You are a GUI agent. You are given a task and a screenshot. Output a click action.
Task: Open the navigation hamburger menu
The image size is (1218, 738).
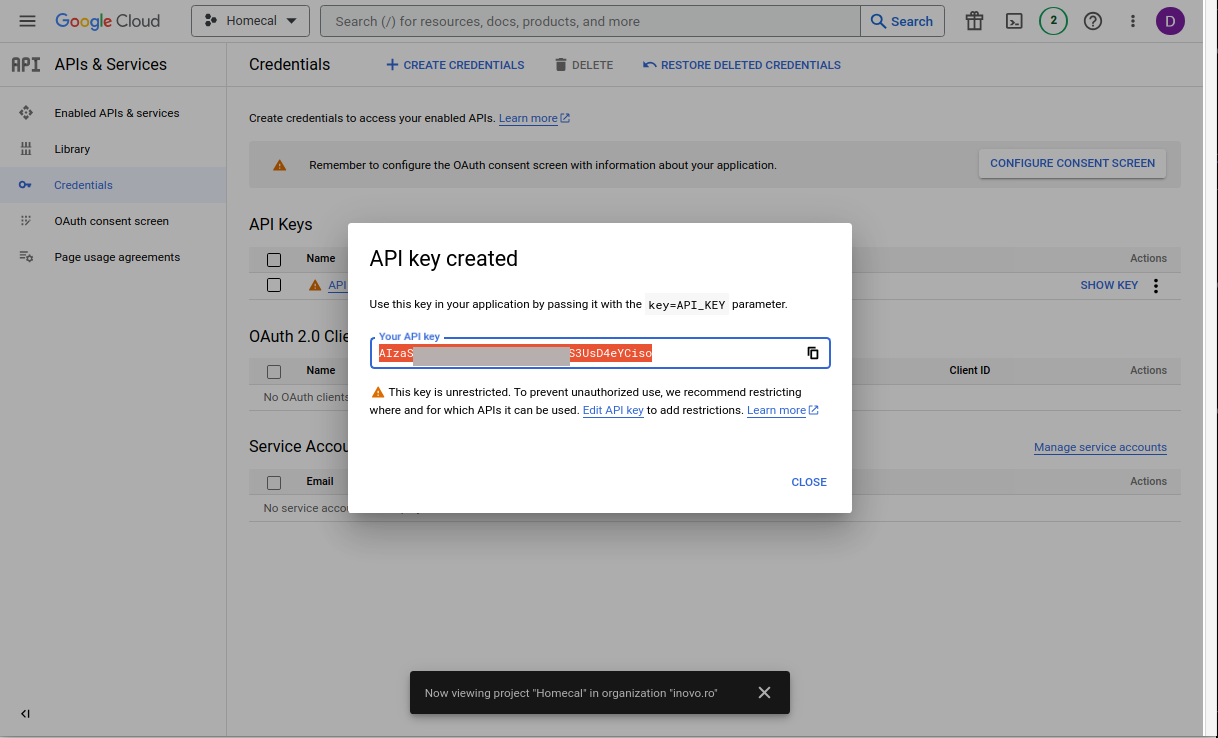click(27, 20)
